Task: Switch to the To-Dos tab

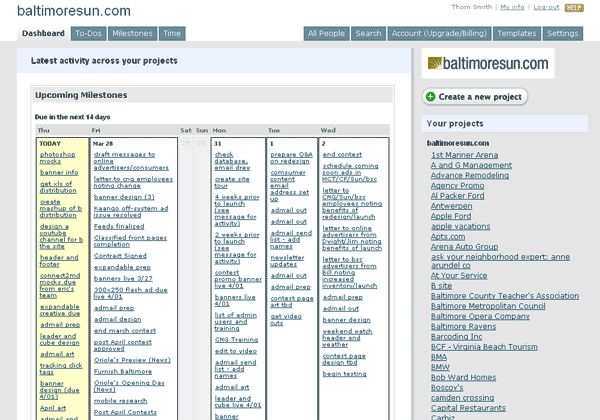Action: [x=88, y=33]
